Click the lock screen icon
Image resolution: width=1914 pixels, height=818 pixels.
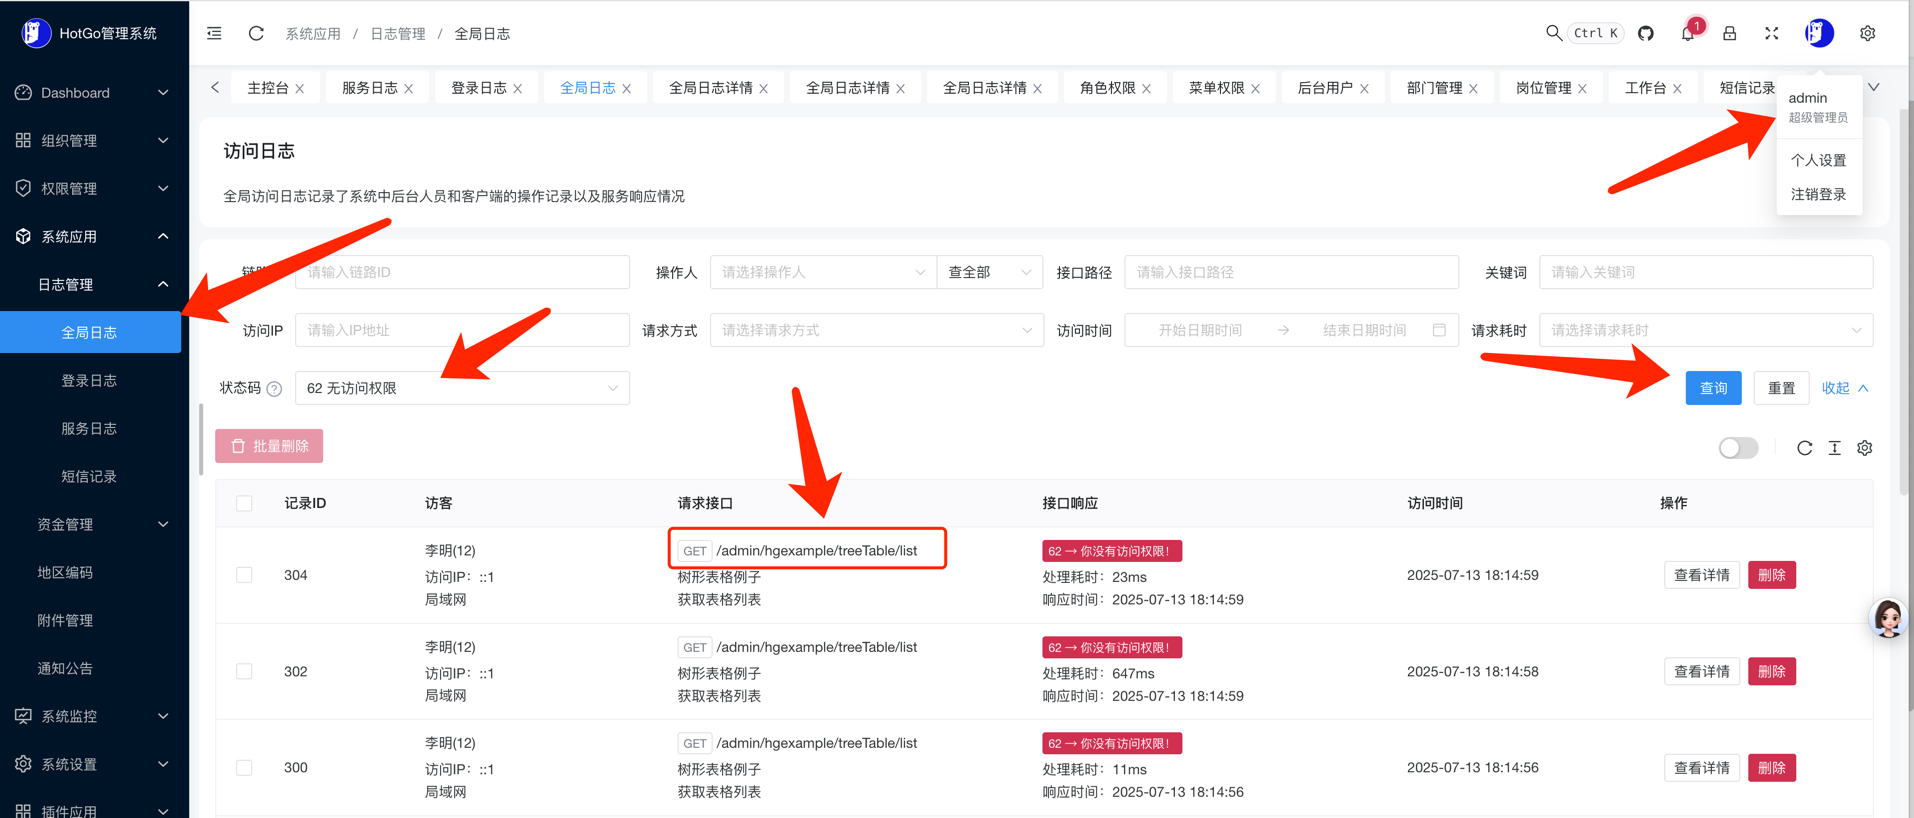click(1729, 34)
